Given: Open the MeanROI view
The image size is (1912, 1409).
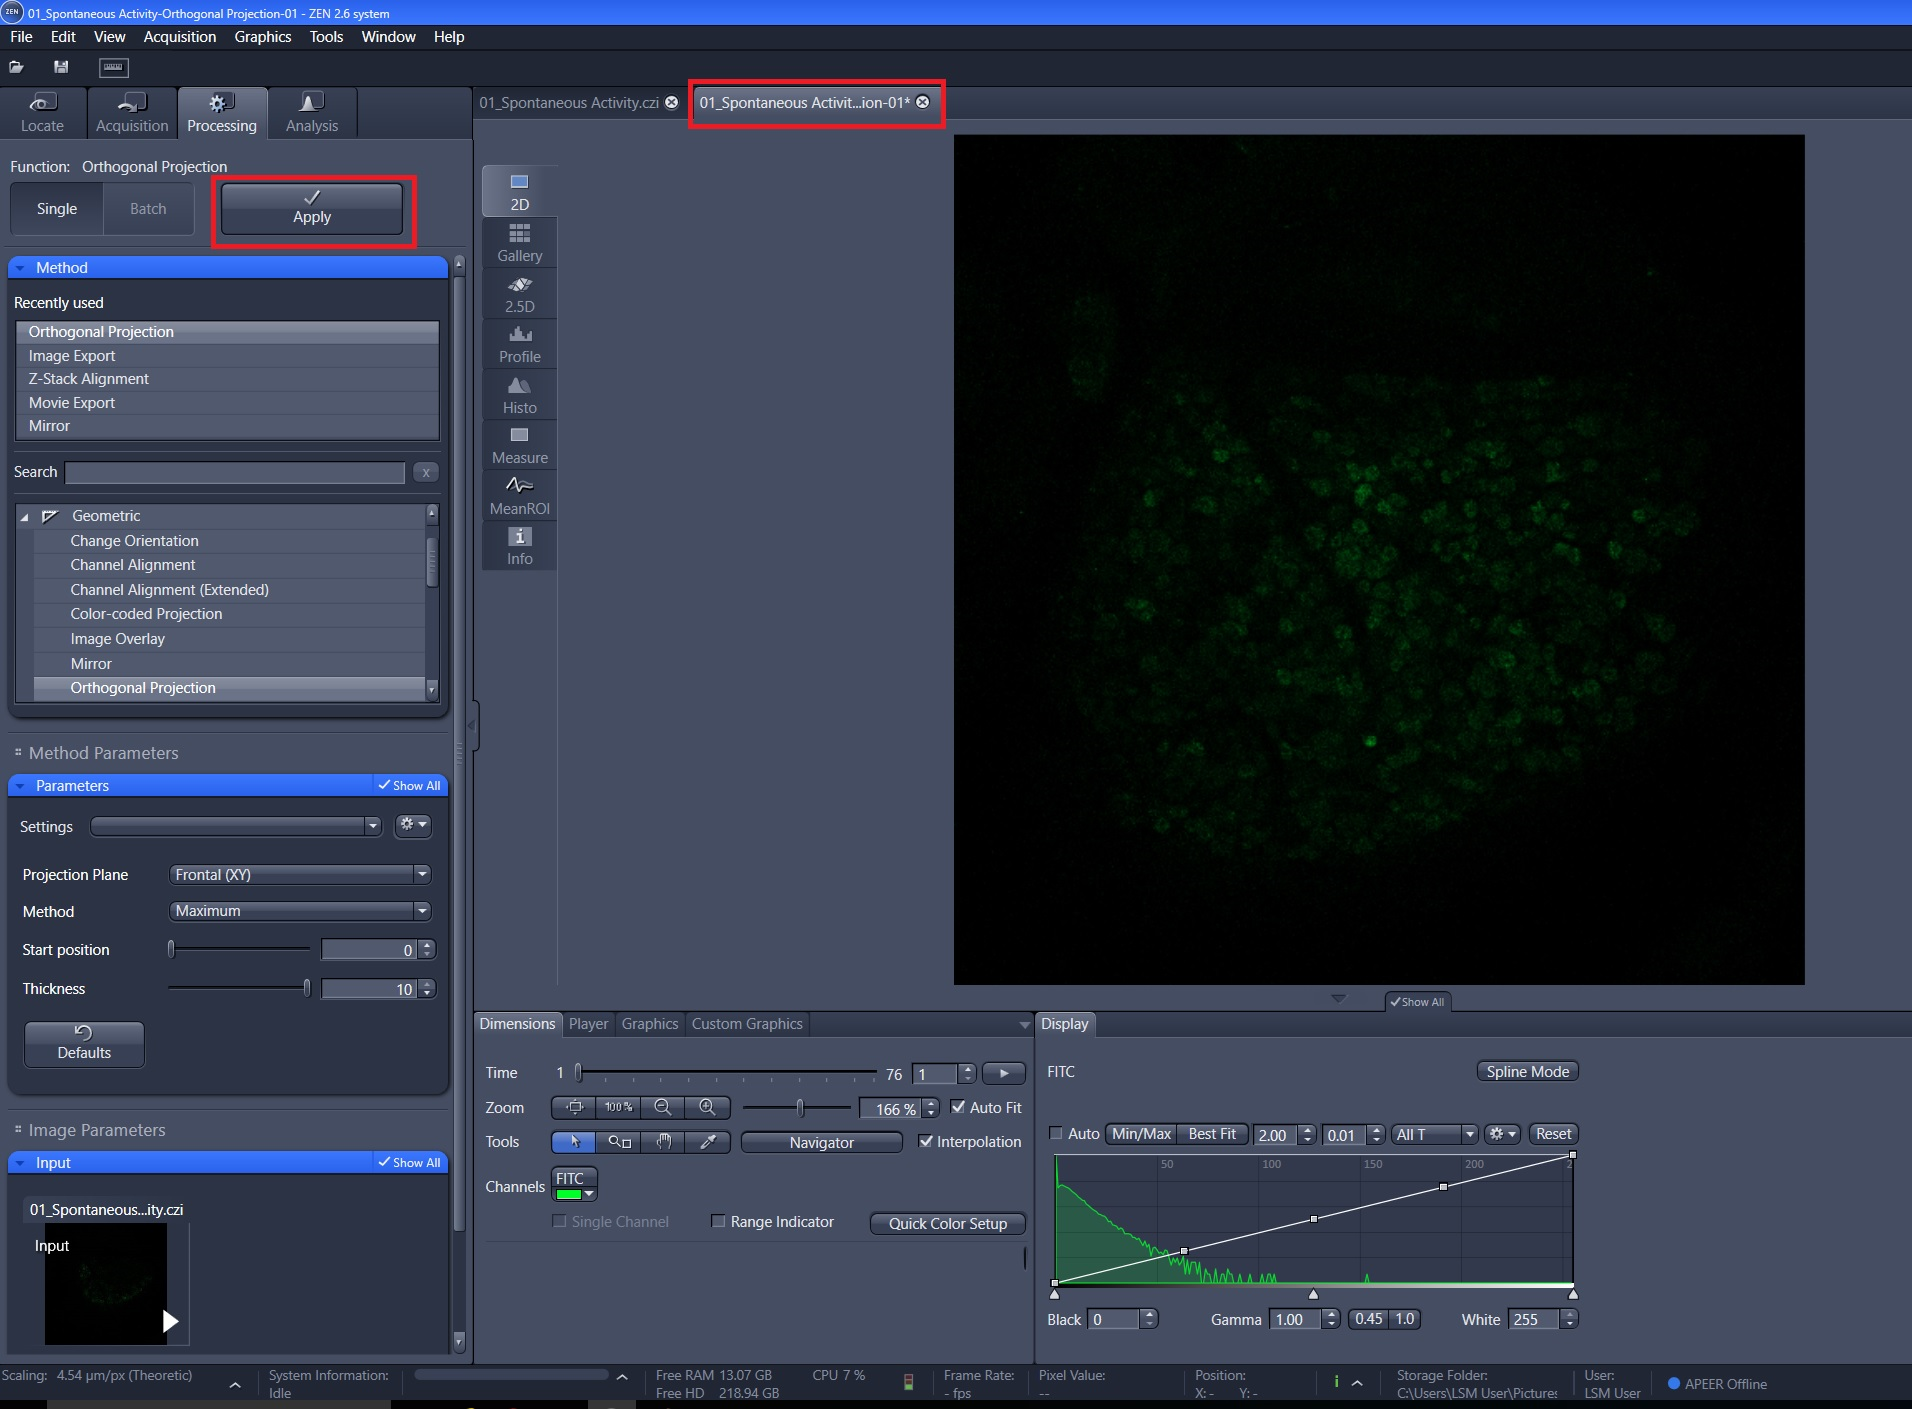Looking at the screenshot, I should (x=519, y=496).
